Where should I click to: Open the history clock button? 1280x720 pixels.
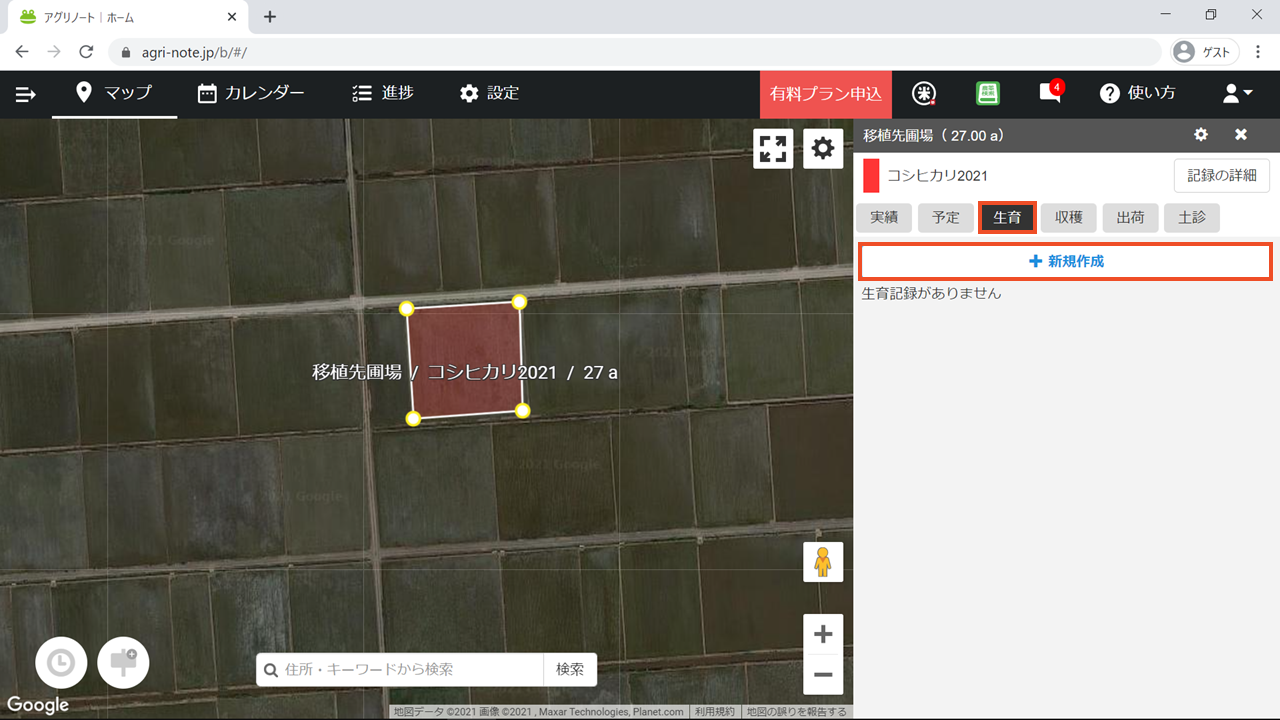[61, 663]
